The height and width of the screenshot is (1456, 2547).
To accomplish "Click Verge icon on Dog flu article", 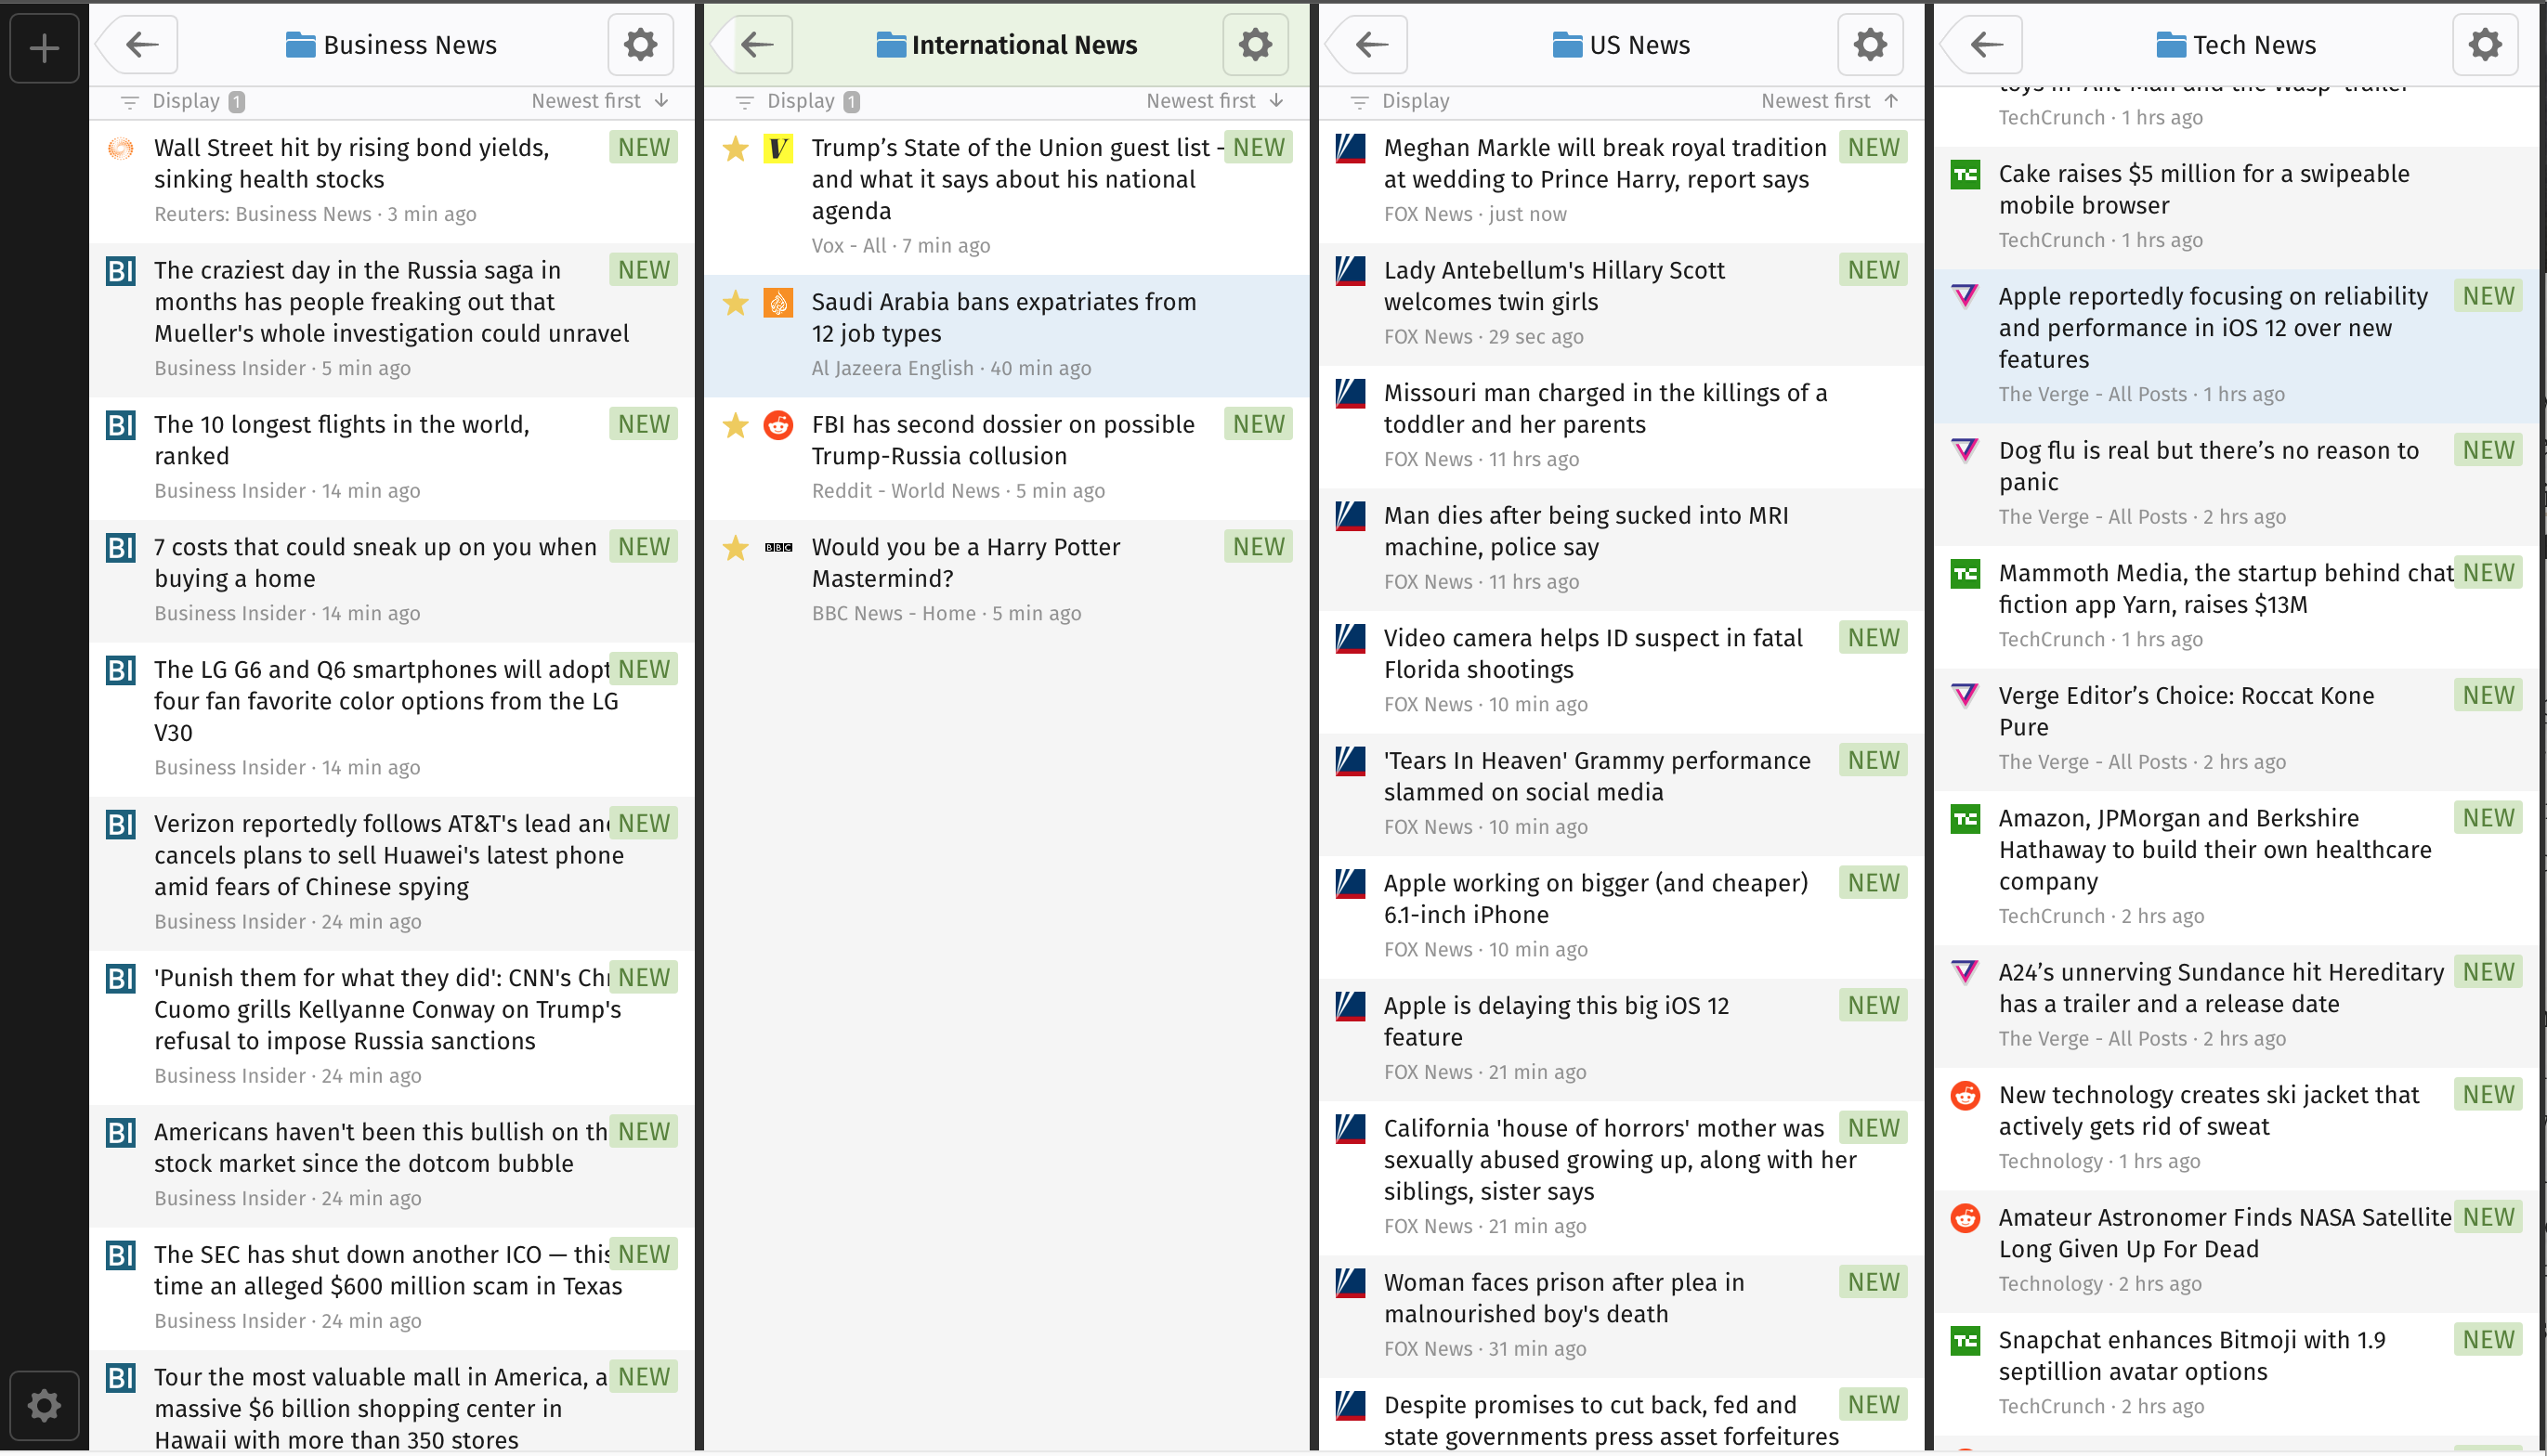I will (1966, 452).
